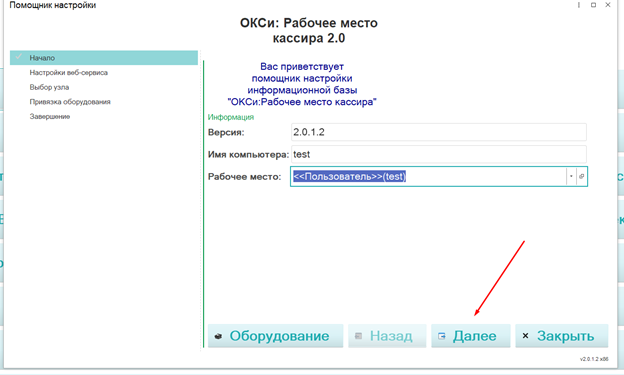Open the Рабочее место dropdown arrow
This screenshot has width=624, height=375.
coord(571,176)
